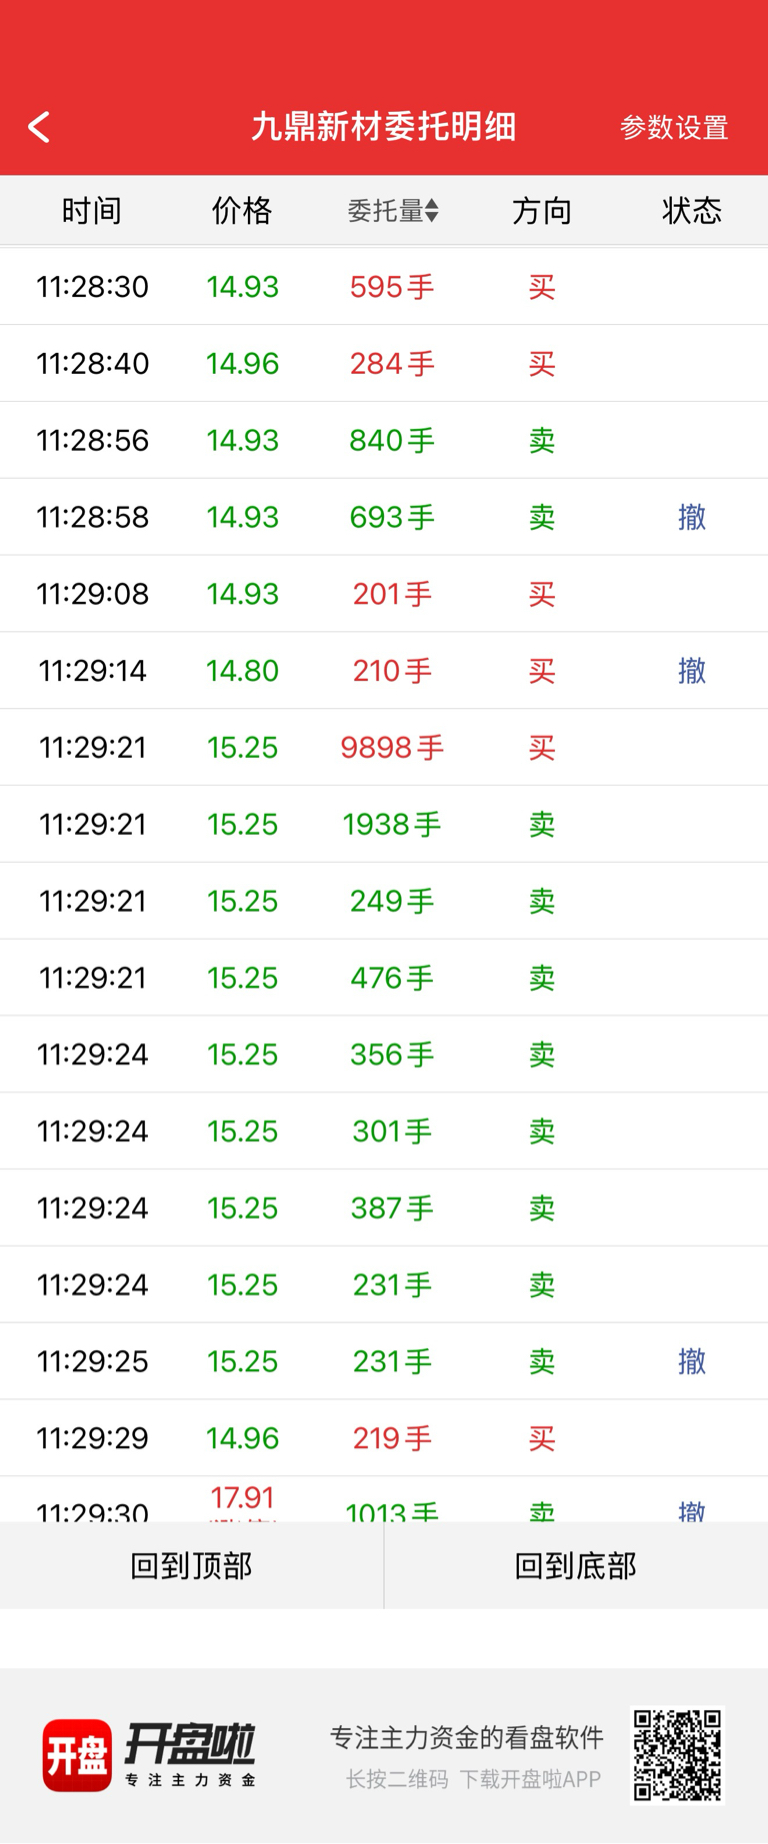Tap 撤 status on 11:29:25 row
Screen dimensions: 768x1844
coord(691,1361)
